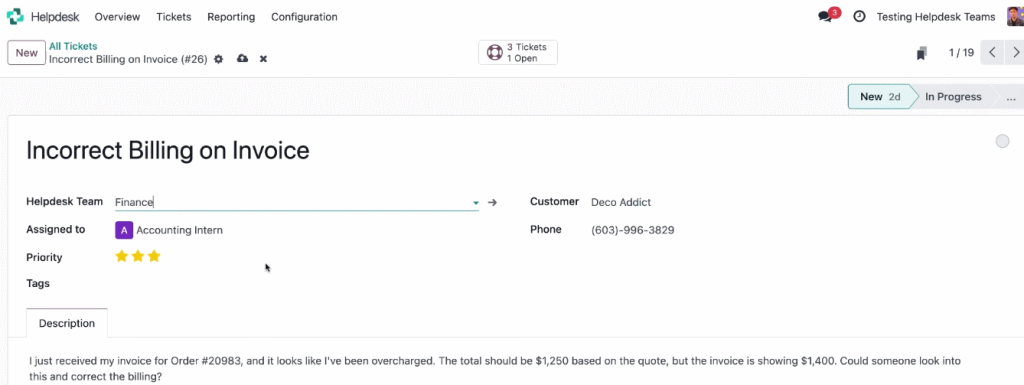Viewport: 1024px width, 385px height.
Task: Discard changes with the X icon
Action: (263, 59)
